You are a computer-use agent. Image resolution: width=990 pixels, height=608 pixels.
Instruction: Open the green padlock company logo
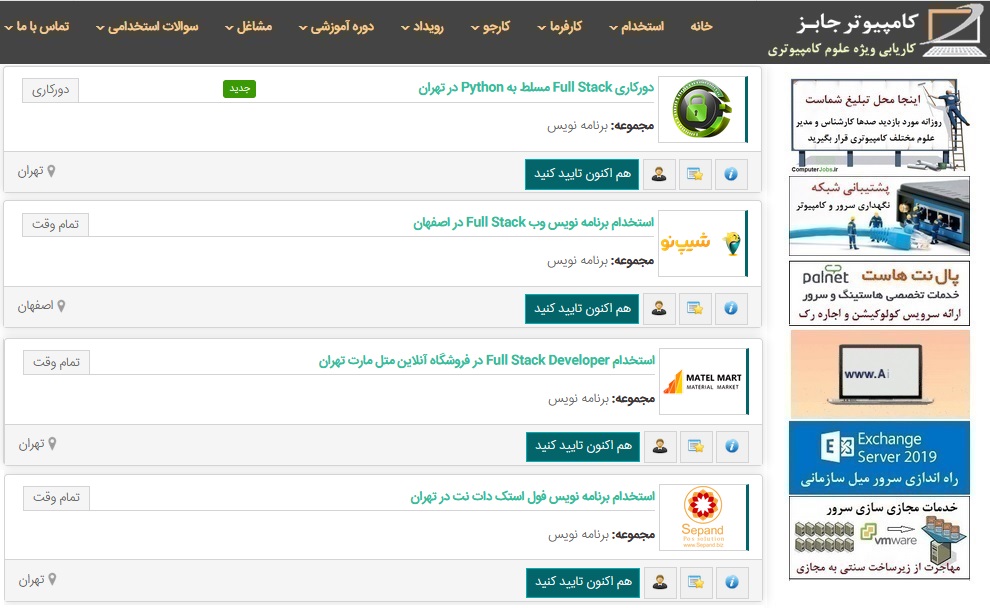pos(702,110)
